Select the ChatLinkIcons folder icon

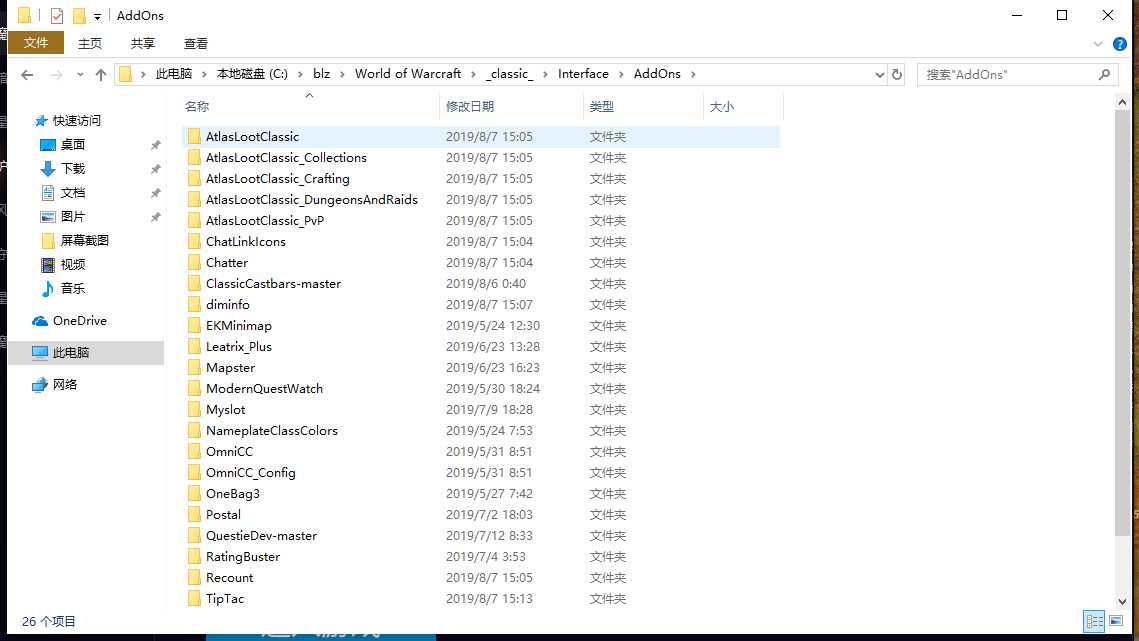pyautogui.click(x=194, y=241)
